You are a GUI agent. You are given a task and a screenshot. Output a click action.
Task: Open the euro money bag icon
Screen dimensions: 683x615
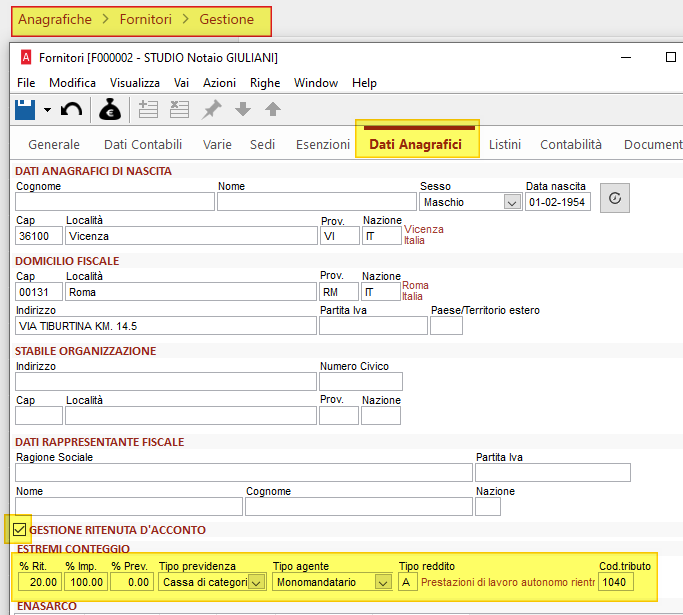click(110, 109)
